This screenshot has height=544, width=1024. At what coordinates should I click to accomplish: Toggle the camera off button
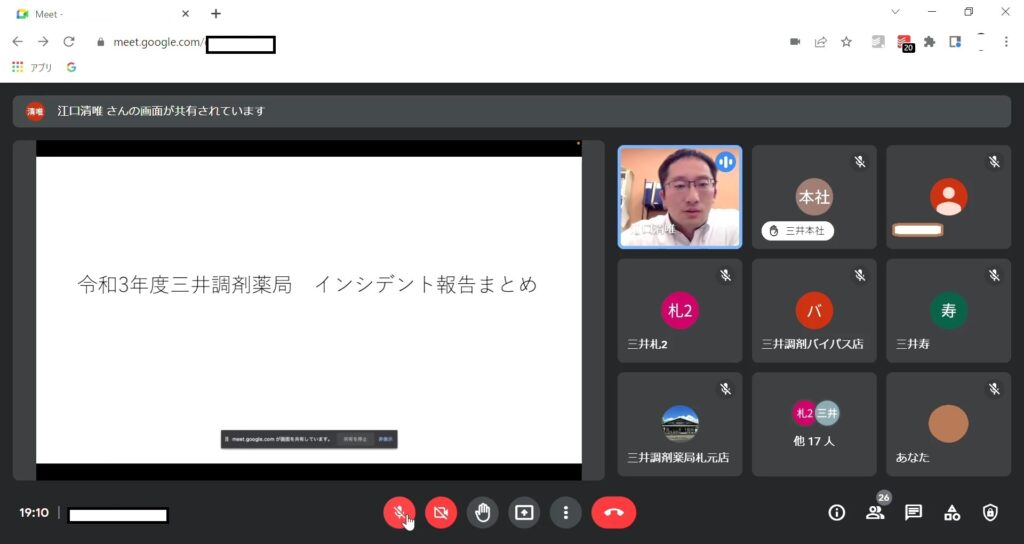point(441,513)
